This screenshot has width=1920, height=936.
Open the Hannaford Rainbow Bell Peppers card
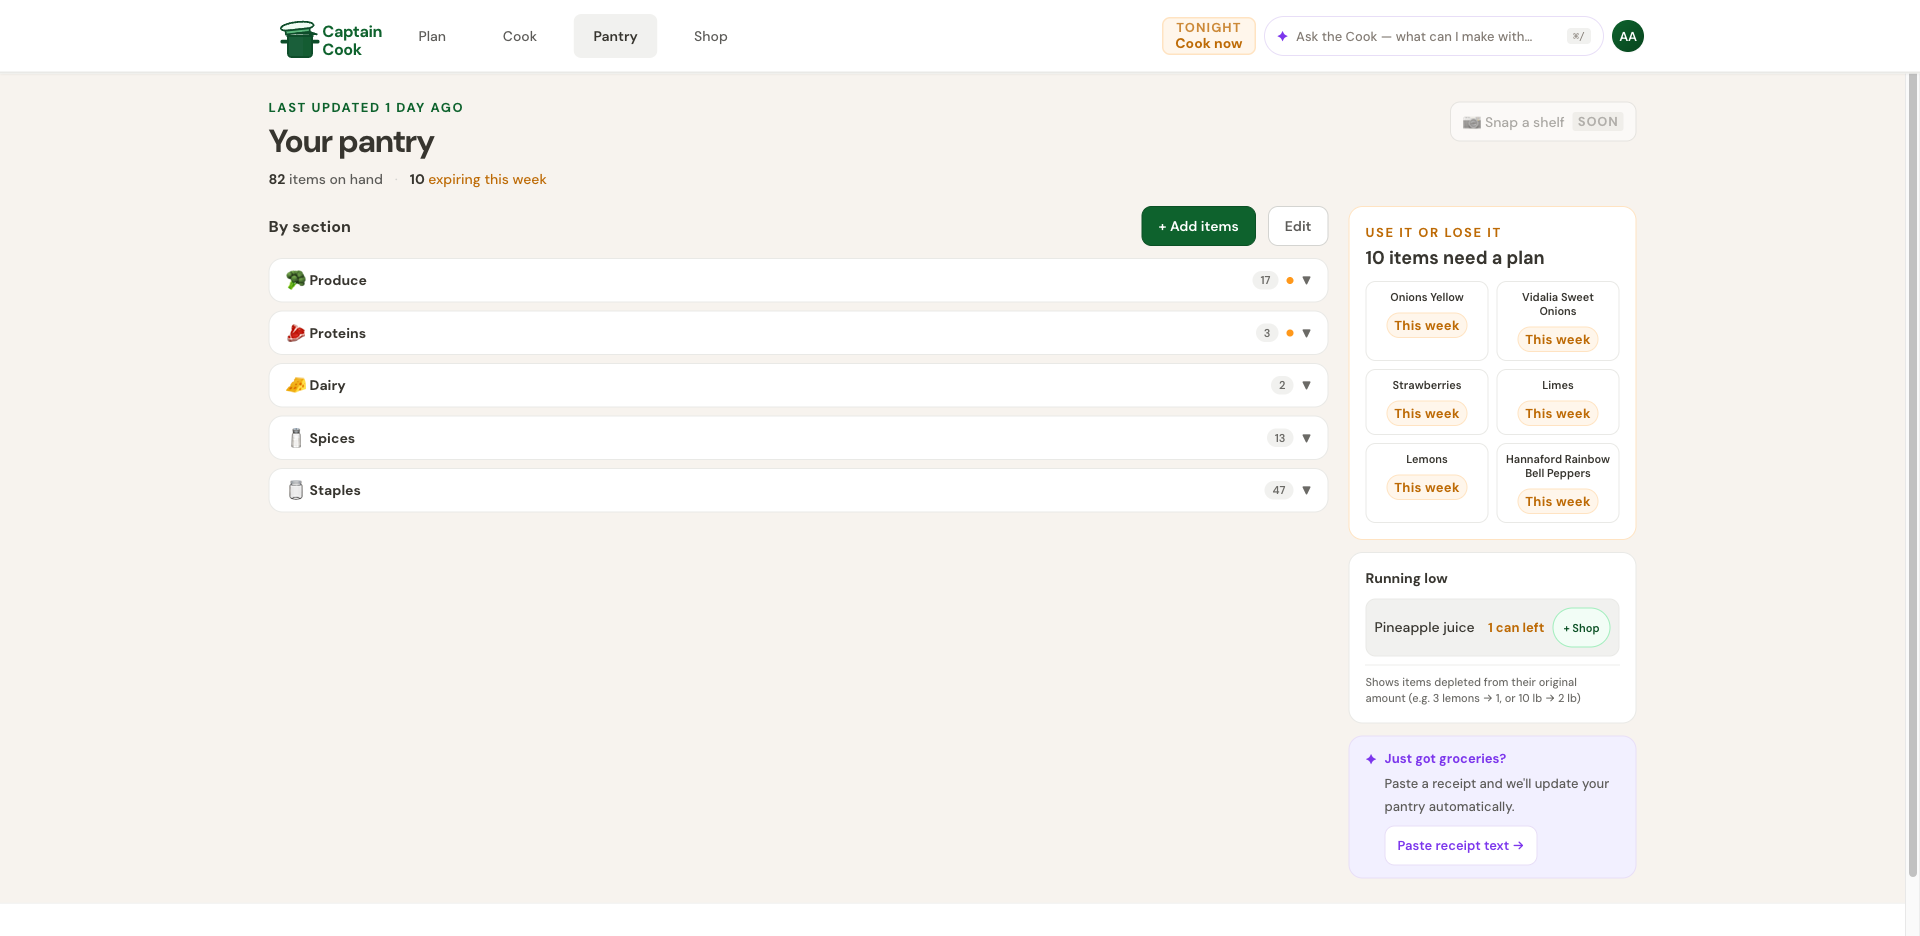coord(1557,482)
